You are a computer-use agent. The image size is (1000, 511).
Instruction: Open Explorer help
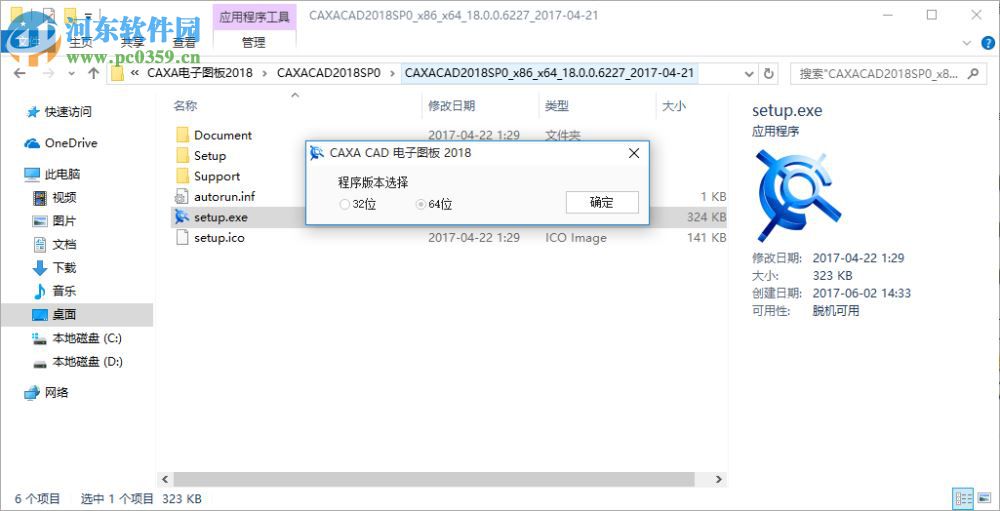click(x=986, y=43)
